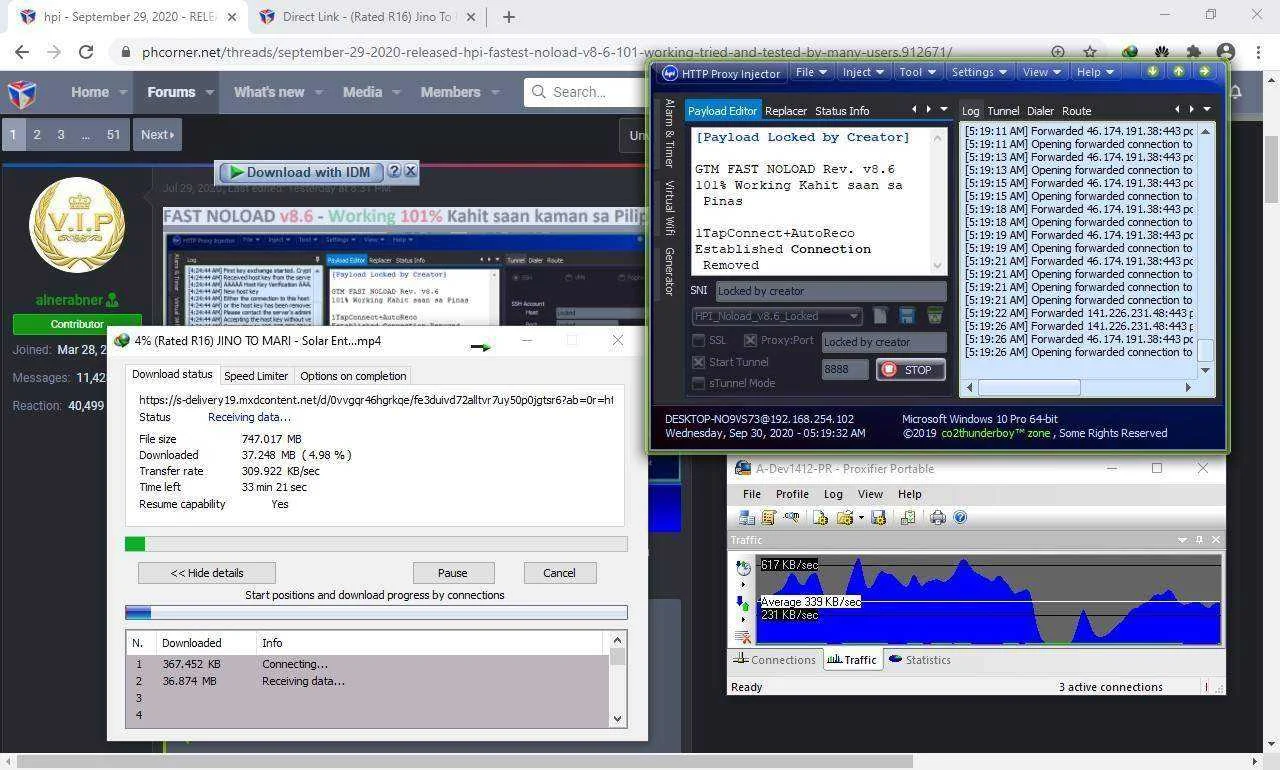
Task: Open the HPI_Noload_v8.6_Locked config dropdown
Action: click(776, 316)
